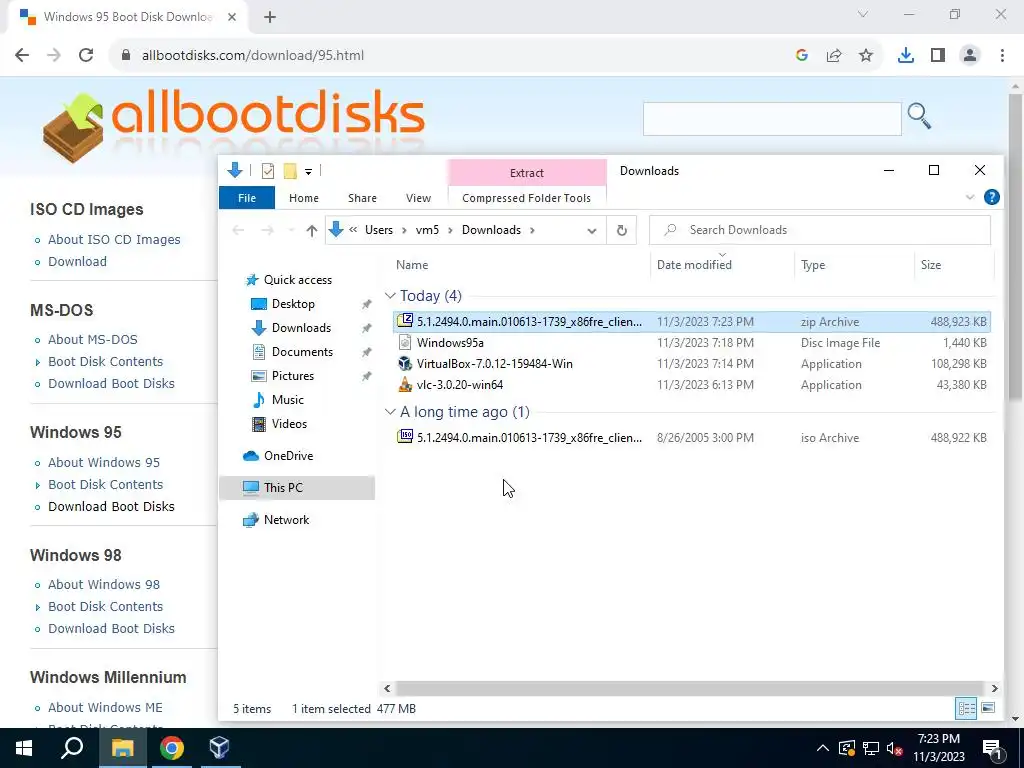Open new Chrome tab
The width and height of the screenshot is (1024, 768).
[270, 17]
